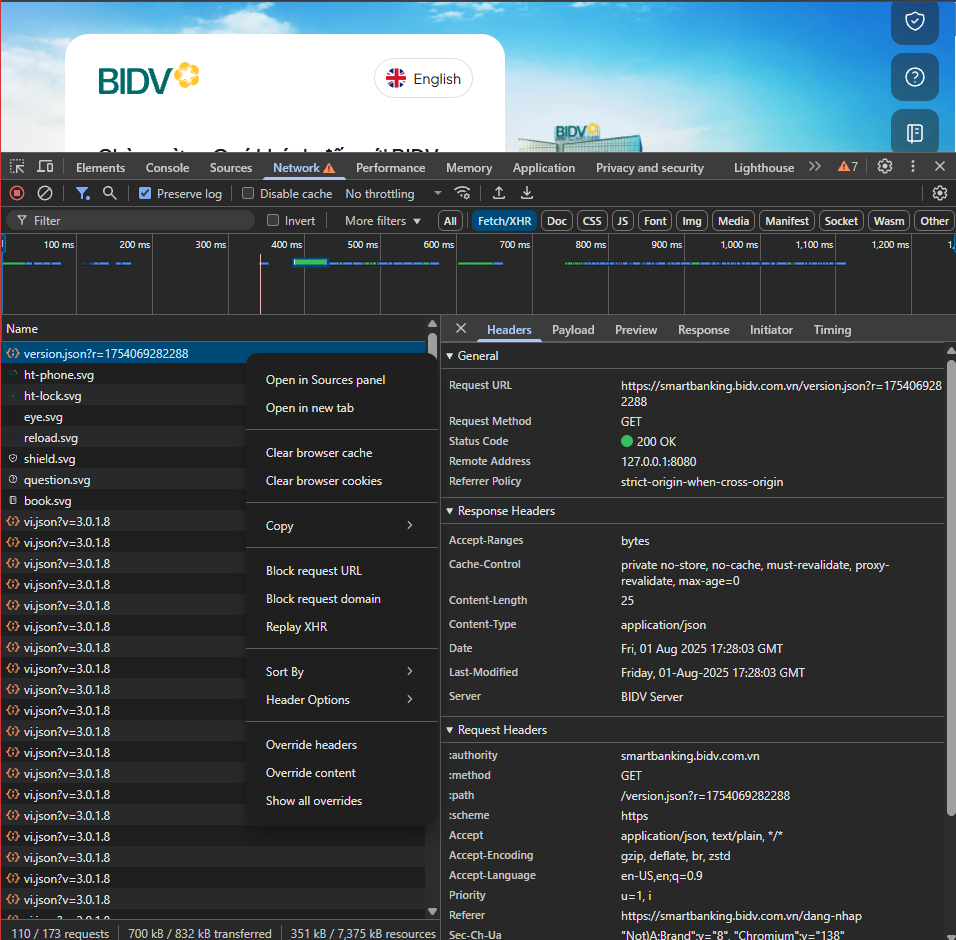Uncheck the Preserve log checkbox
This screenshot has height=940, width=956.
click(x=145, y=194)
